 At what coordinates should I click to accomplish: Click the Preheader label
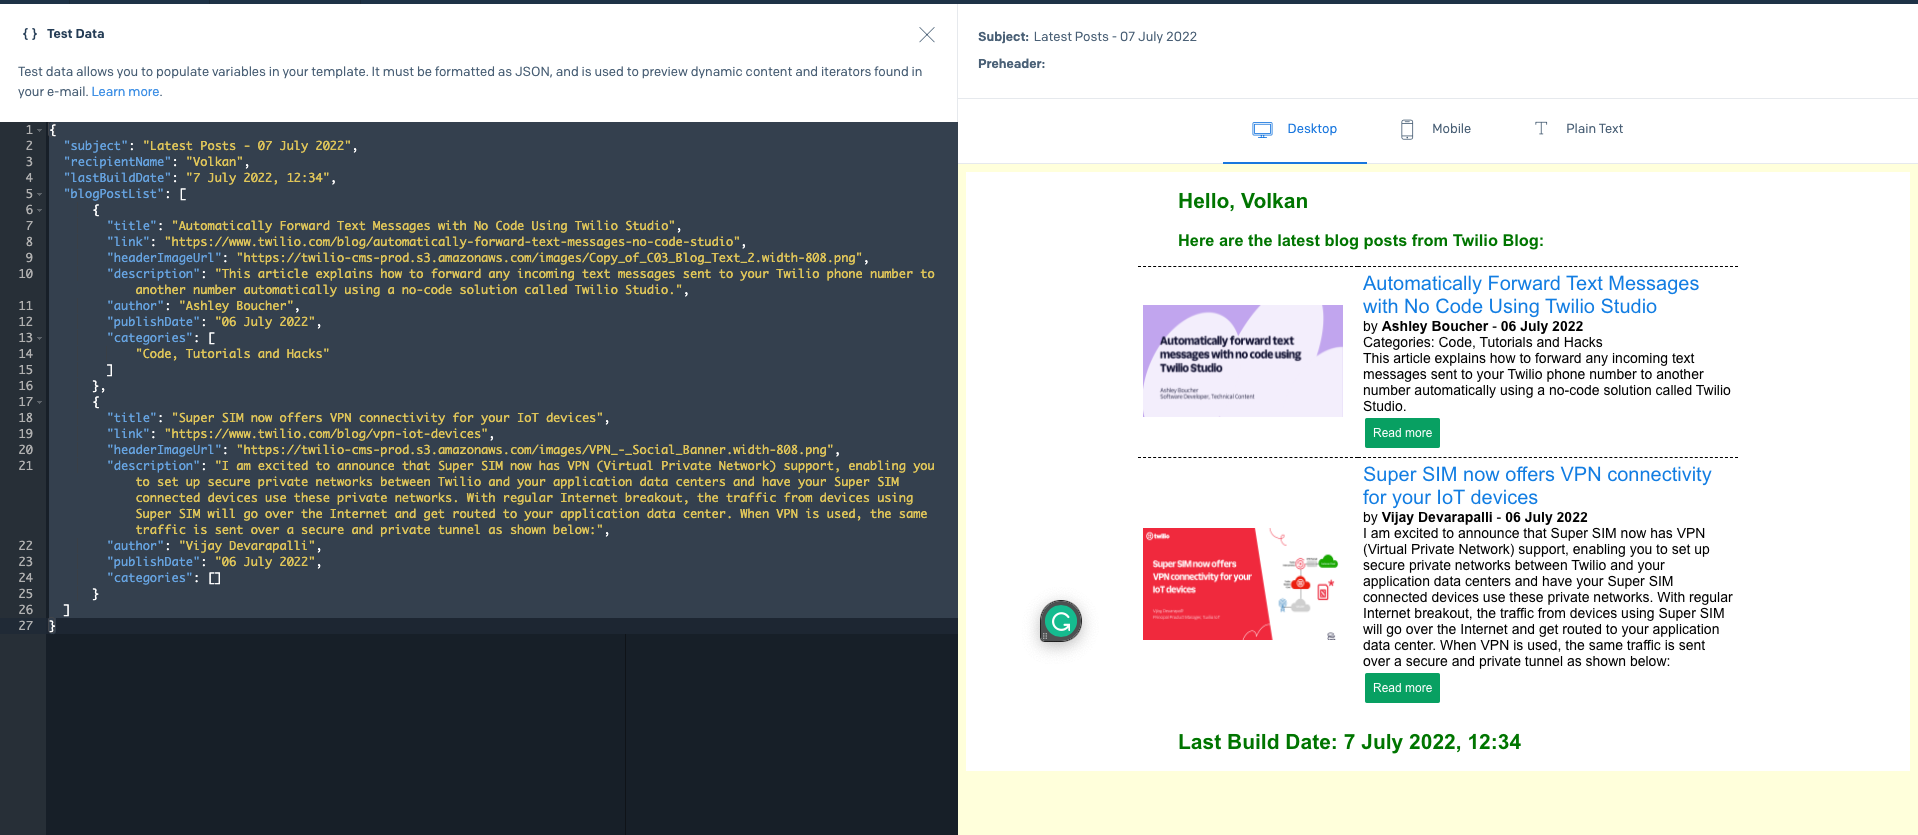point(1011,64)
